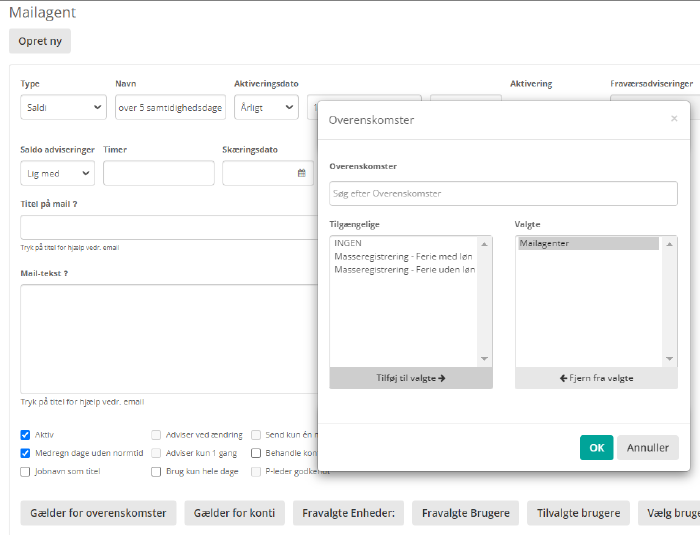Close the Overenskomster dialog with X

coord(674,118)
